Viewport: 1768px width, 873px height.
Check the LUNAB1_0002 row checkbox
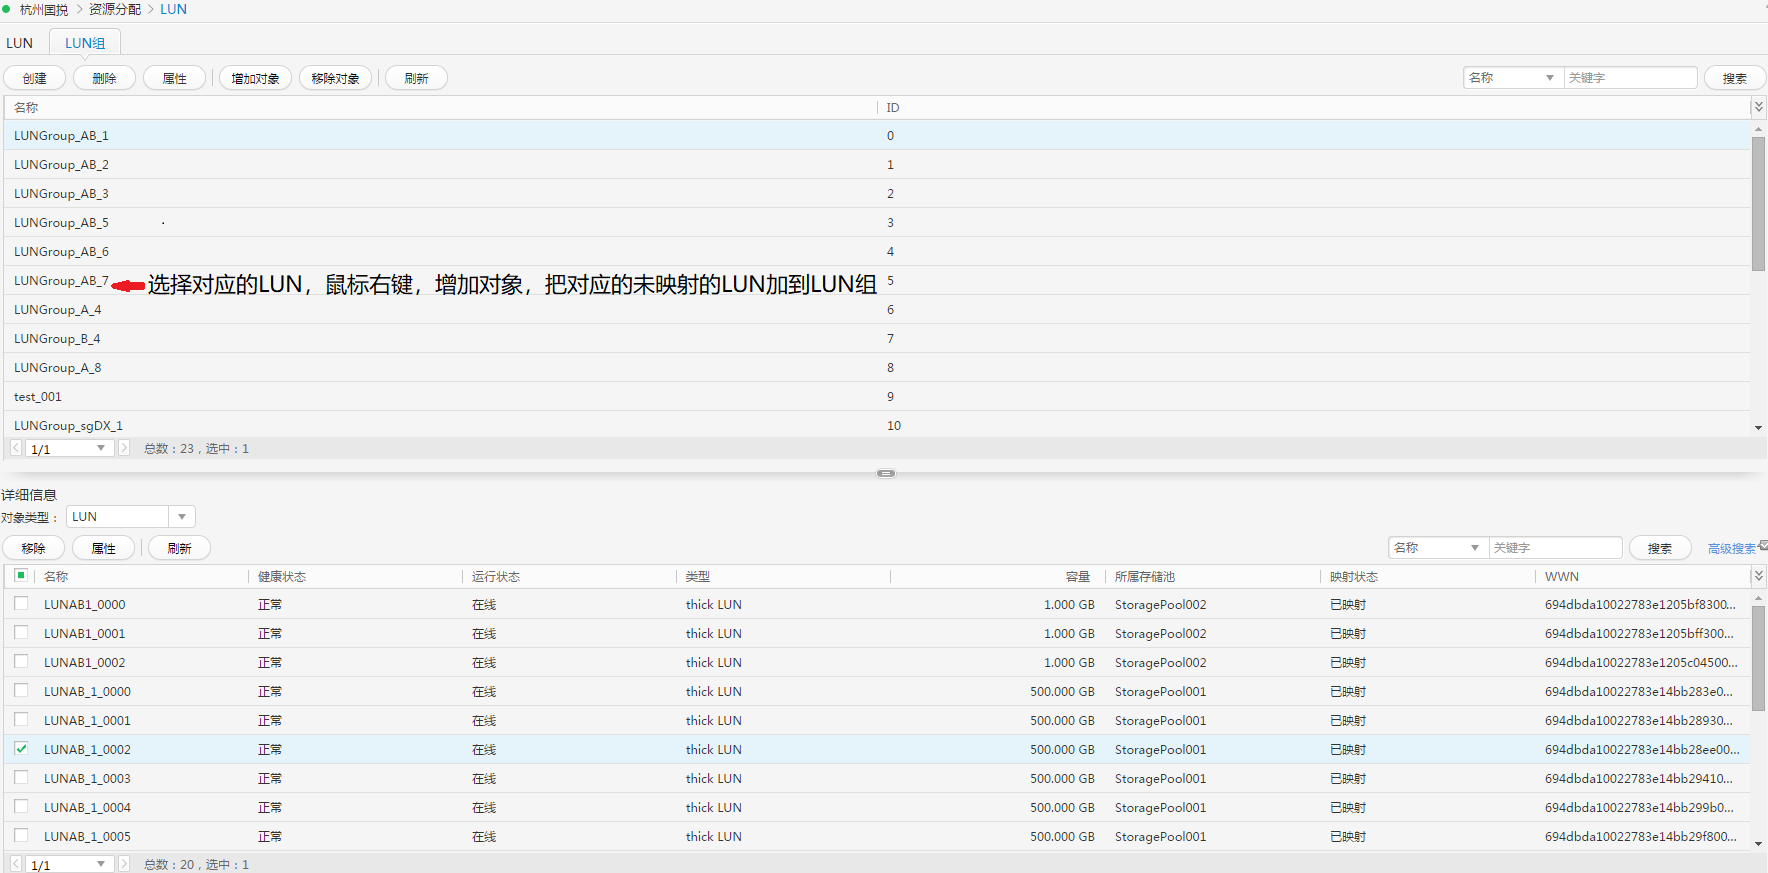coord(21,661)
